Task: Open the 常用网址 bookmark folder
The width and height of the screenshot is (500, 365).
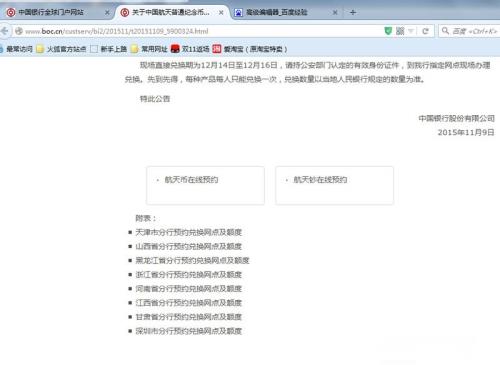Action: pos(149,49)
